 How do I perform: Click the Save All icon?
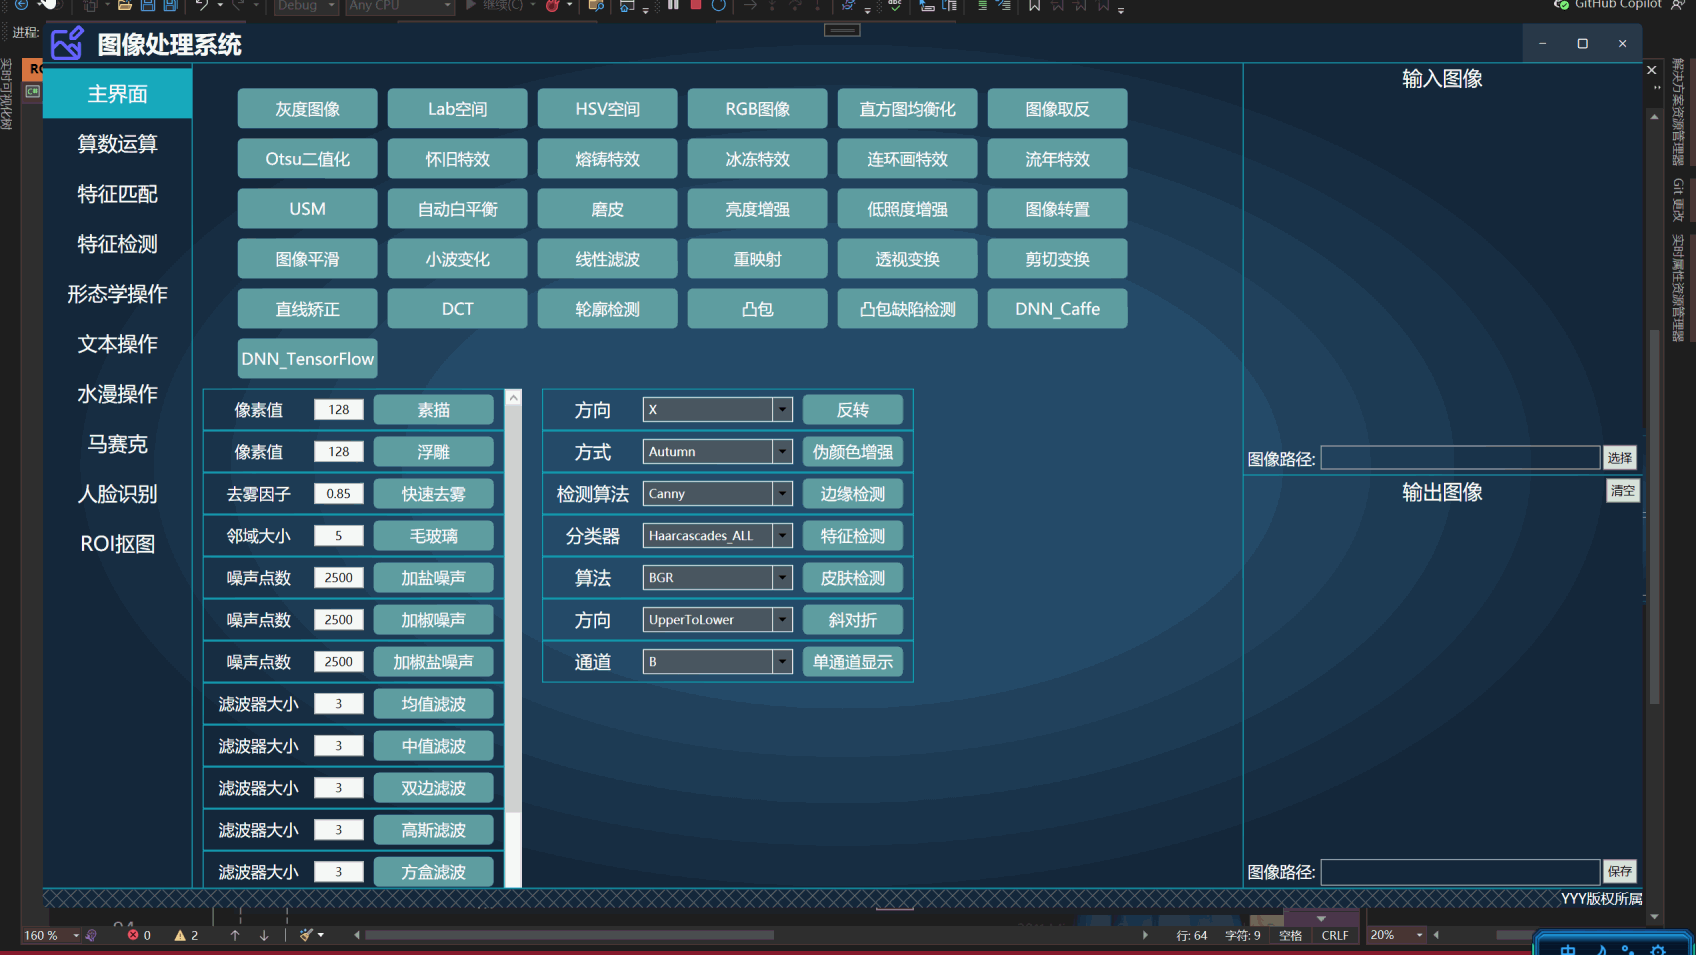click(x=170, y=7)
